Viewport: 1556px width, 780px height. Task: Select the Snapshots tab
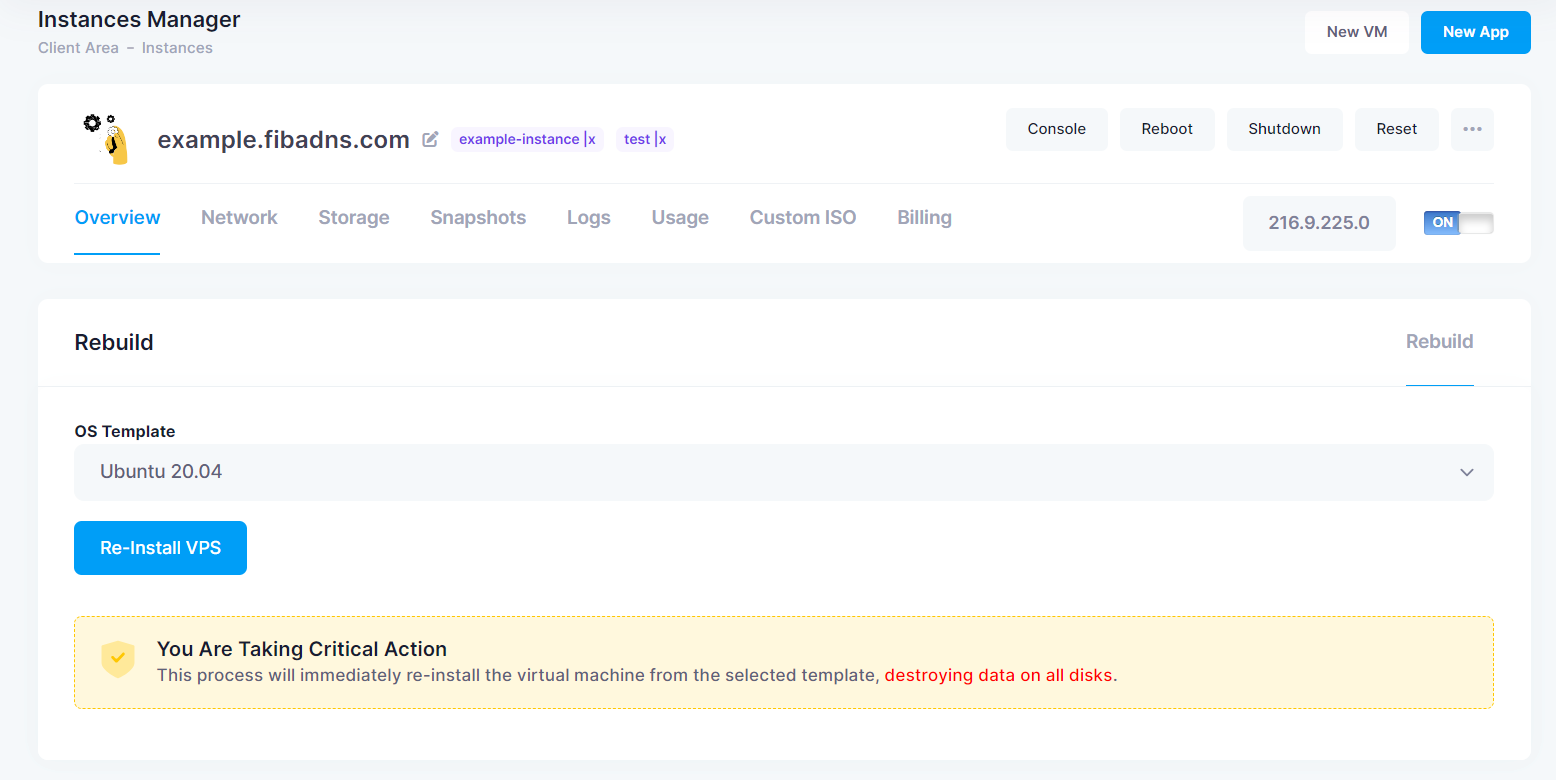tap(478, 218)
